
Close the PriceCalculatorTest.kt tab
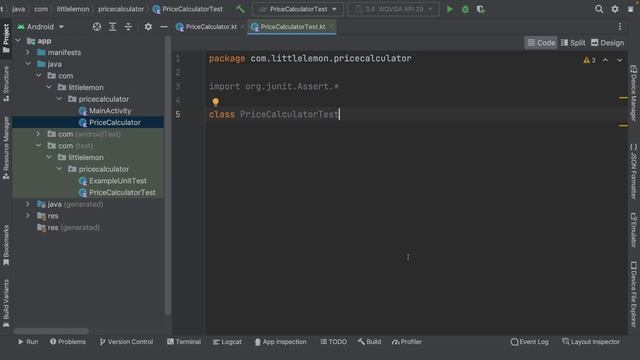coord(331,27)
